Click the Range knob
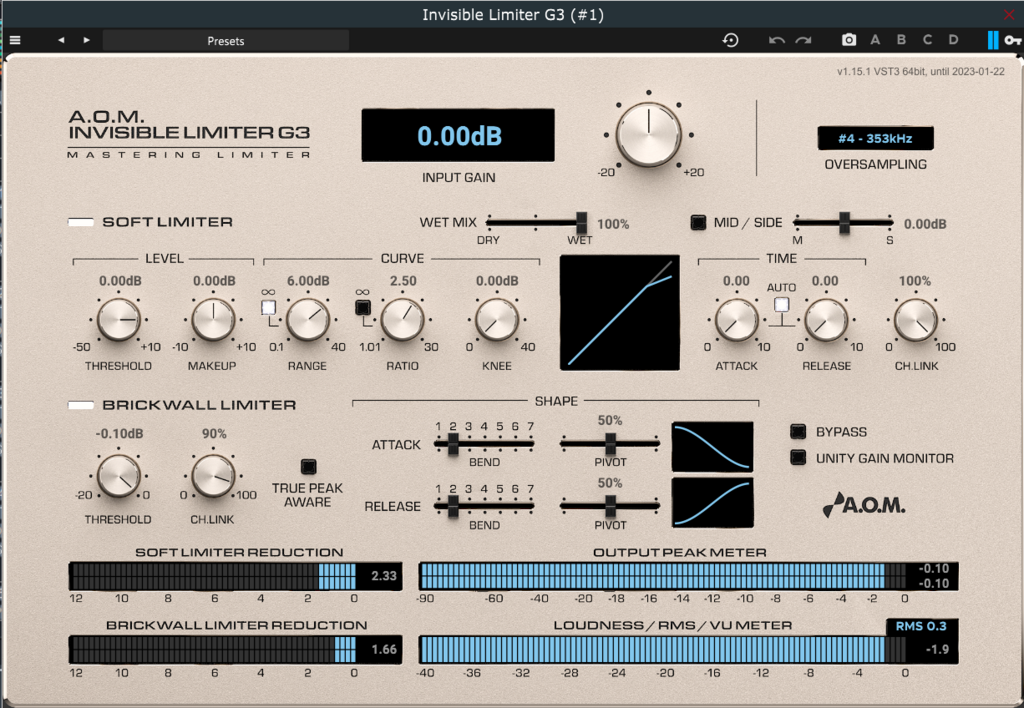Viewport: 1024px width, 708px height. pyautogui.click(x=308, y=319)
